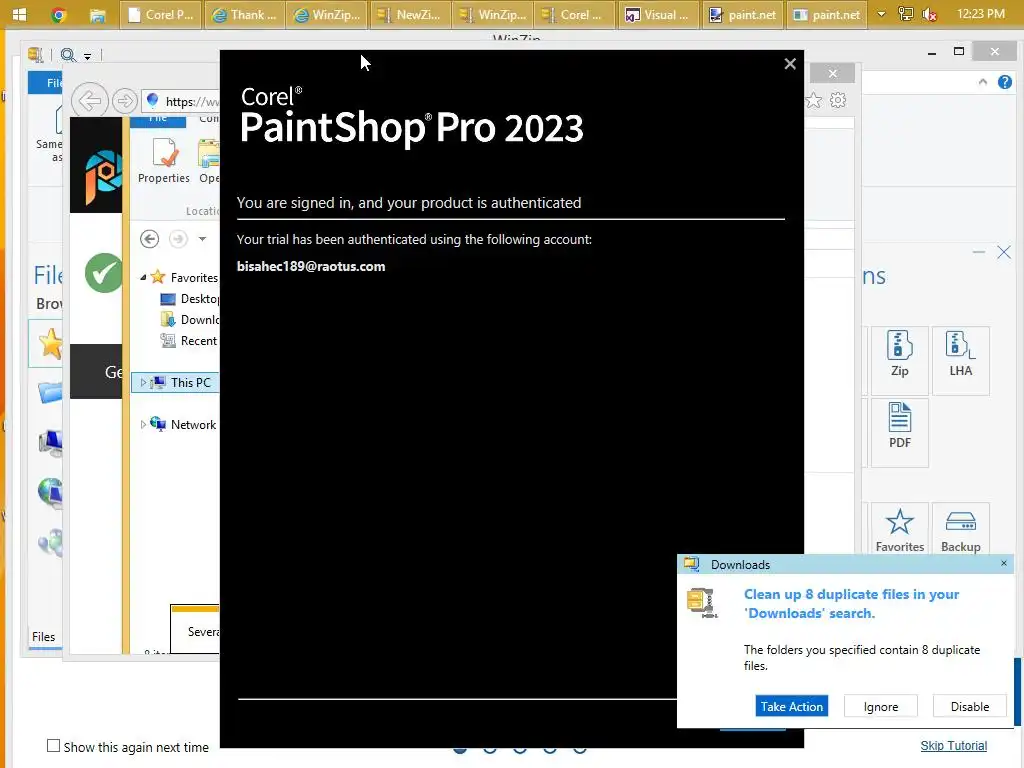Click Ignore in Downloads popup
Screen dimensions: 1024x768
point(880,706)
